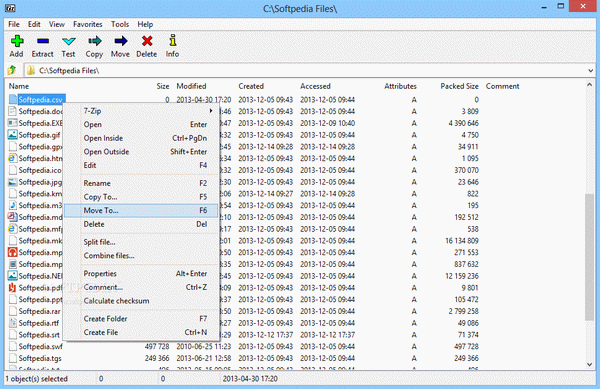
Task: Choose Open from the context menu
Action: [x=141, y=125]
